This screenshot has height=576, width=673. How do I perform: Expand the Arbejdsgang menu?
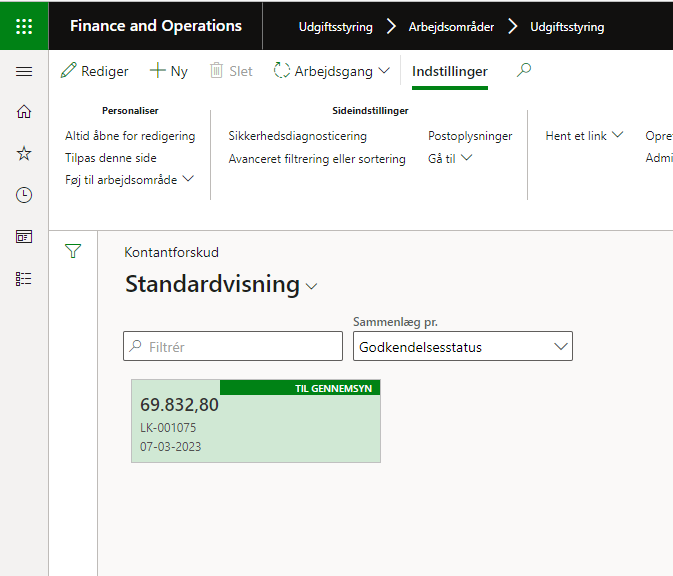(331, 71)
